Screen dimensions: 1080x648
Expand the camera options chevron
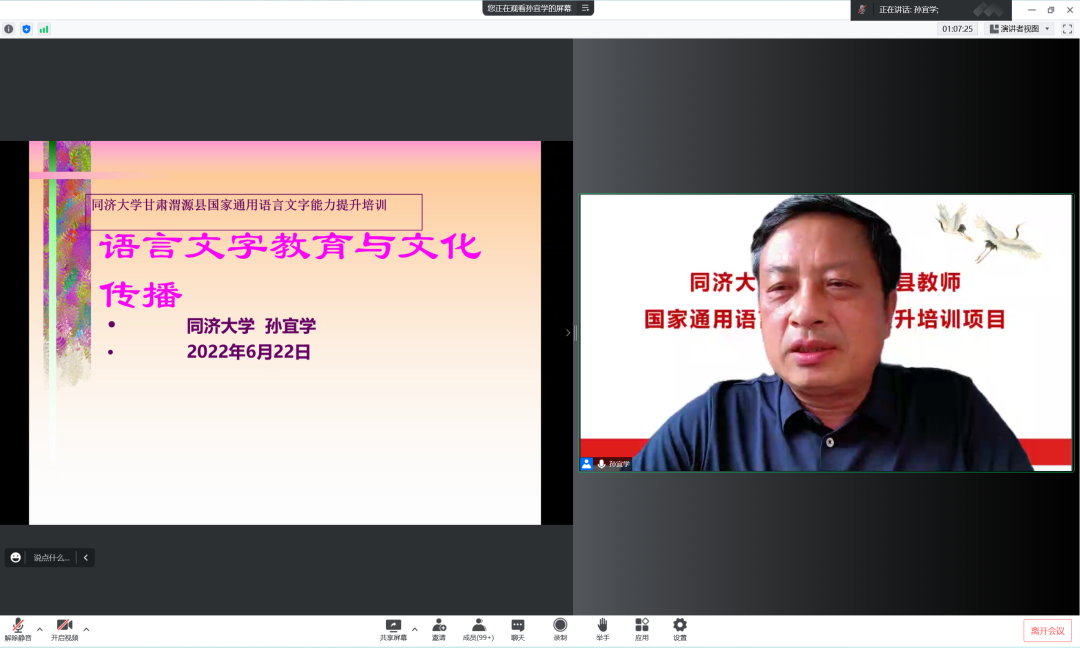(86, 629)
